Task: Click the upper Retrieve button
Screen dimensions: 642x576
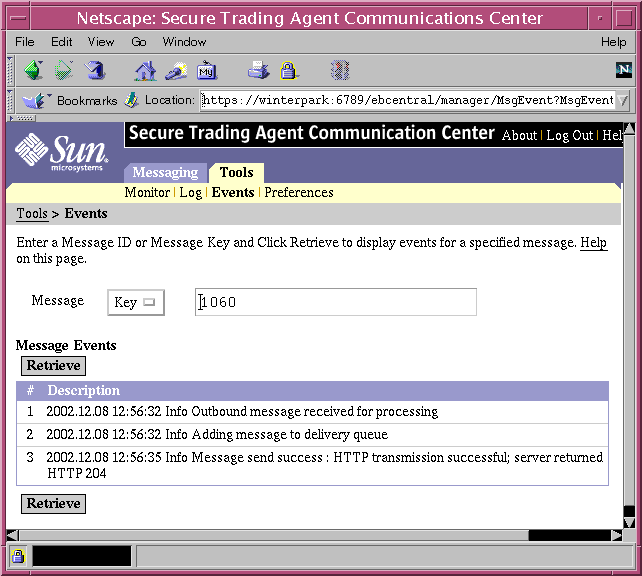Action: pyautogui.click(x=53, y=366)
